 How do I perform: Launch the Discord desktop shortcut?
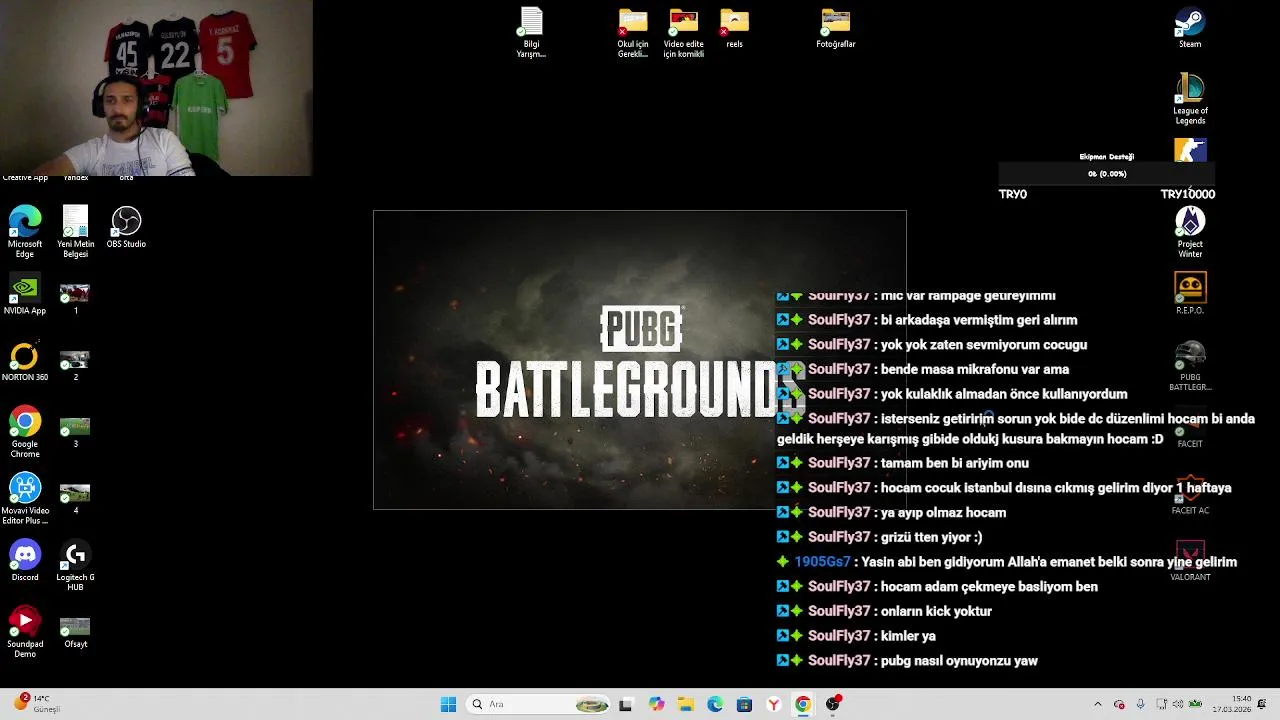click(25, 560)
